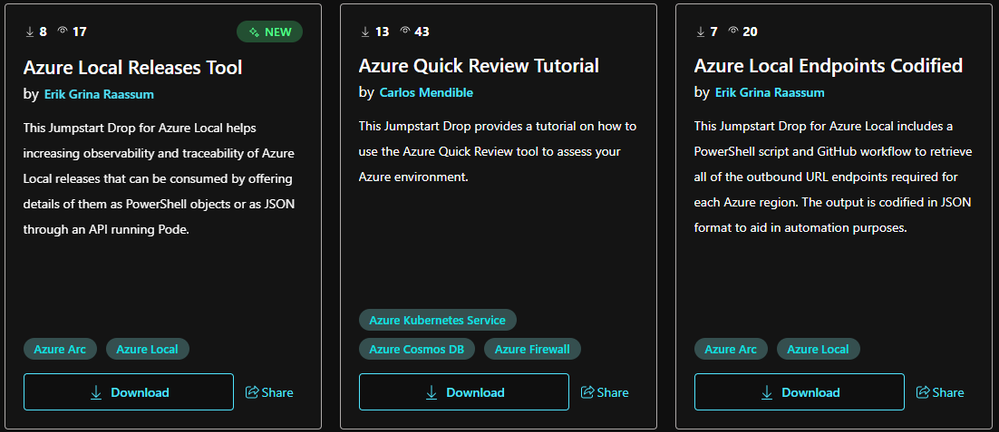
Task: Click share icon on Azure Local Releases Tool card
Action: click(252, 392)
